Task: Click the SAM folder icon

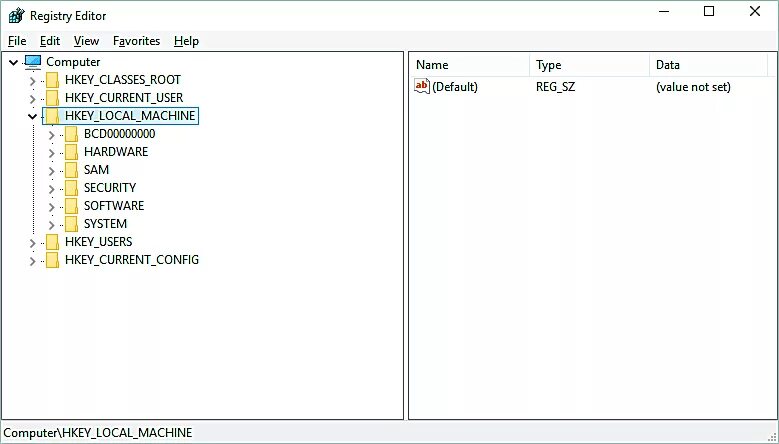Action: (72, 170)
